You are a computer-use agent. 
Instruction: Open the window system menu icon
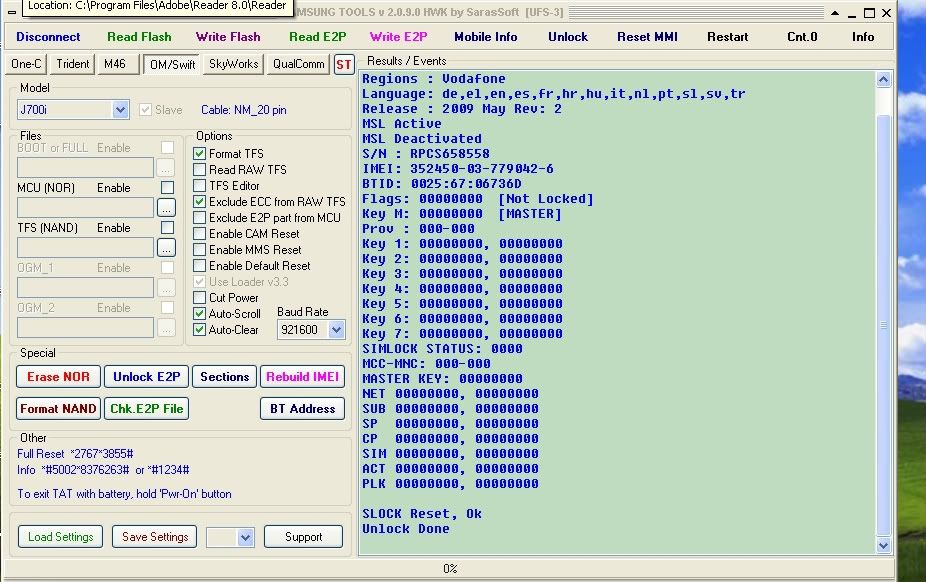coord(12,12)
